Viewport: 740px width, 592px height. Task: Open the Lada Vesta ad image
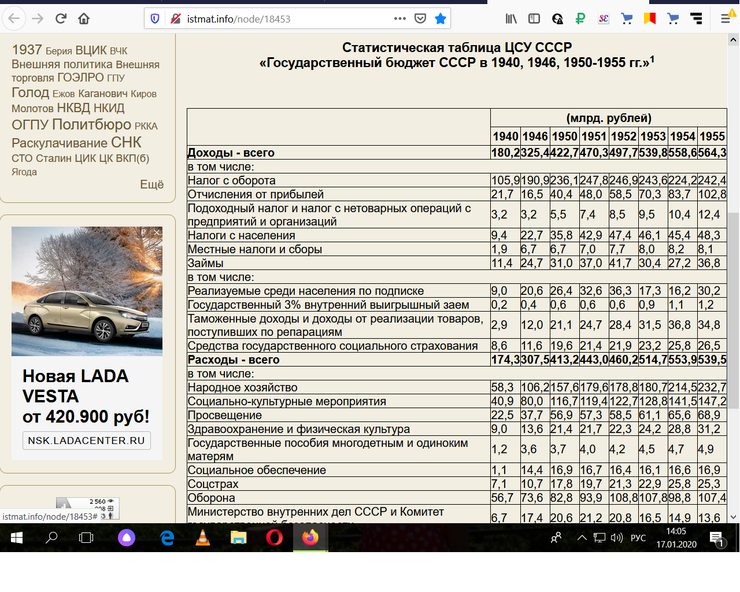click(x=88, y=290)
